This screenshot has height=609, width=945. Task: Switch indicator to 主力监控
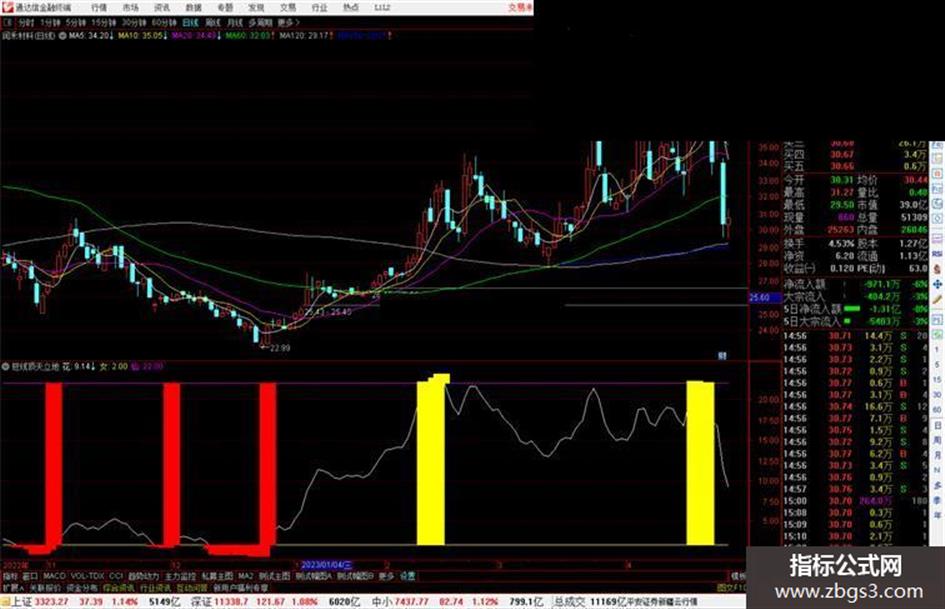click(180, 576)
